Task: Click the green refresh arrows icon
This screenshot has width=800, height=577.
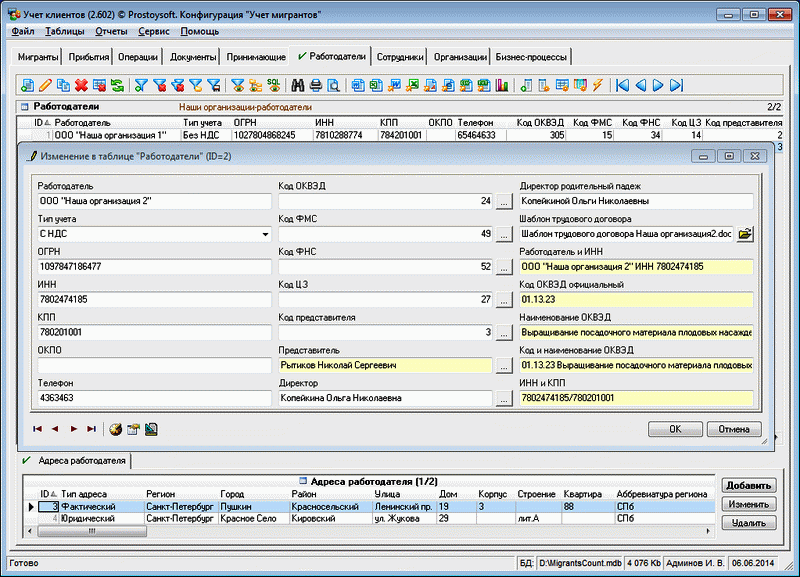Action: click(117, 86)
